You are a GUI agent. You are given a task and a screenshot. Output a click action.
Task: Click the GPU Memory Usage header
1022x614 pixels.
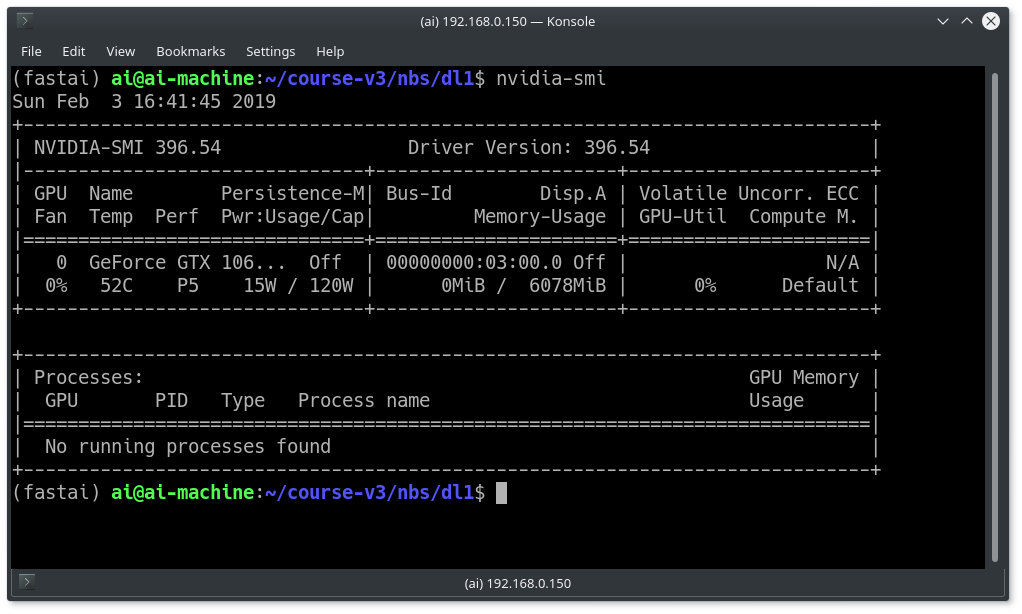(x=804, y=388)
